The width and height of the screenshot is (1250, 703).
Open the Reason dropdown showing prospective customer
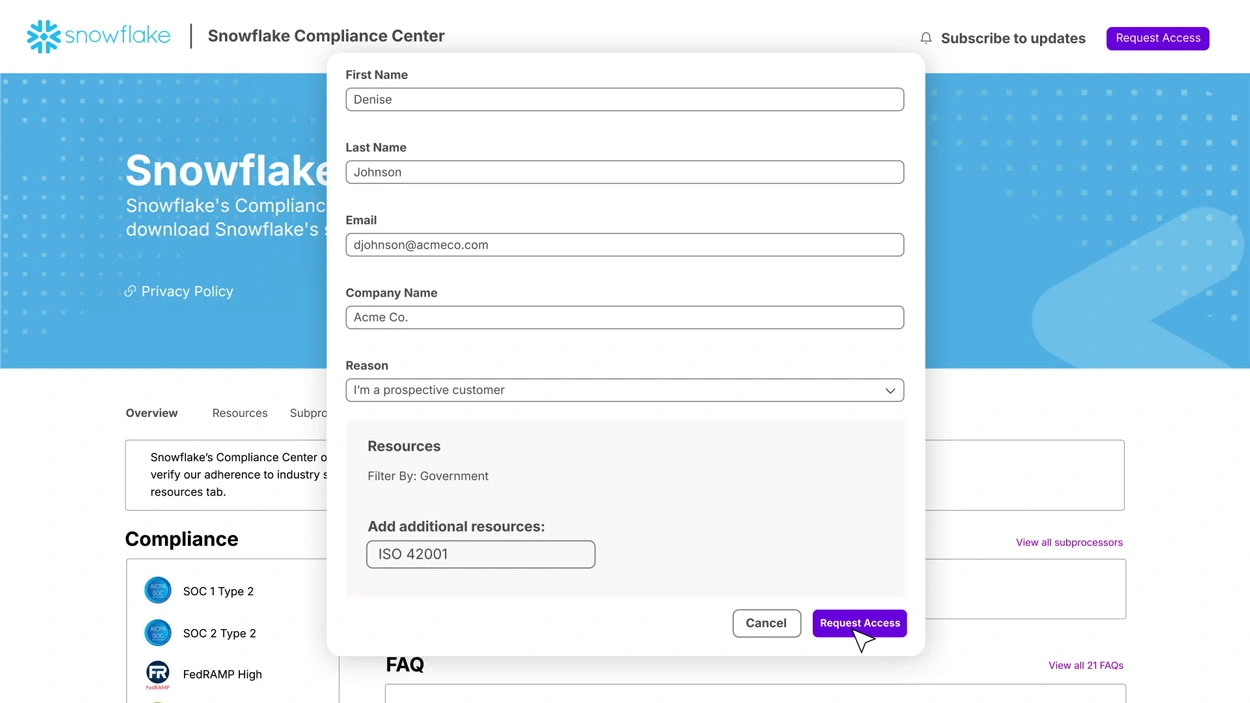pos(624,390)
